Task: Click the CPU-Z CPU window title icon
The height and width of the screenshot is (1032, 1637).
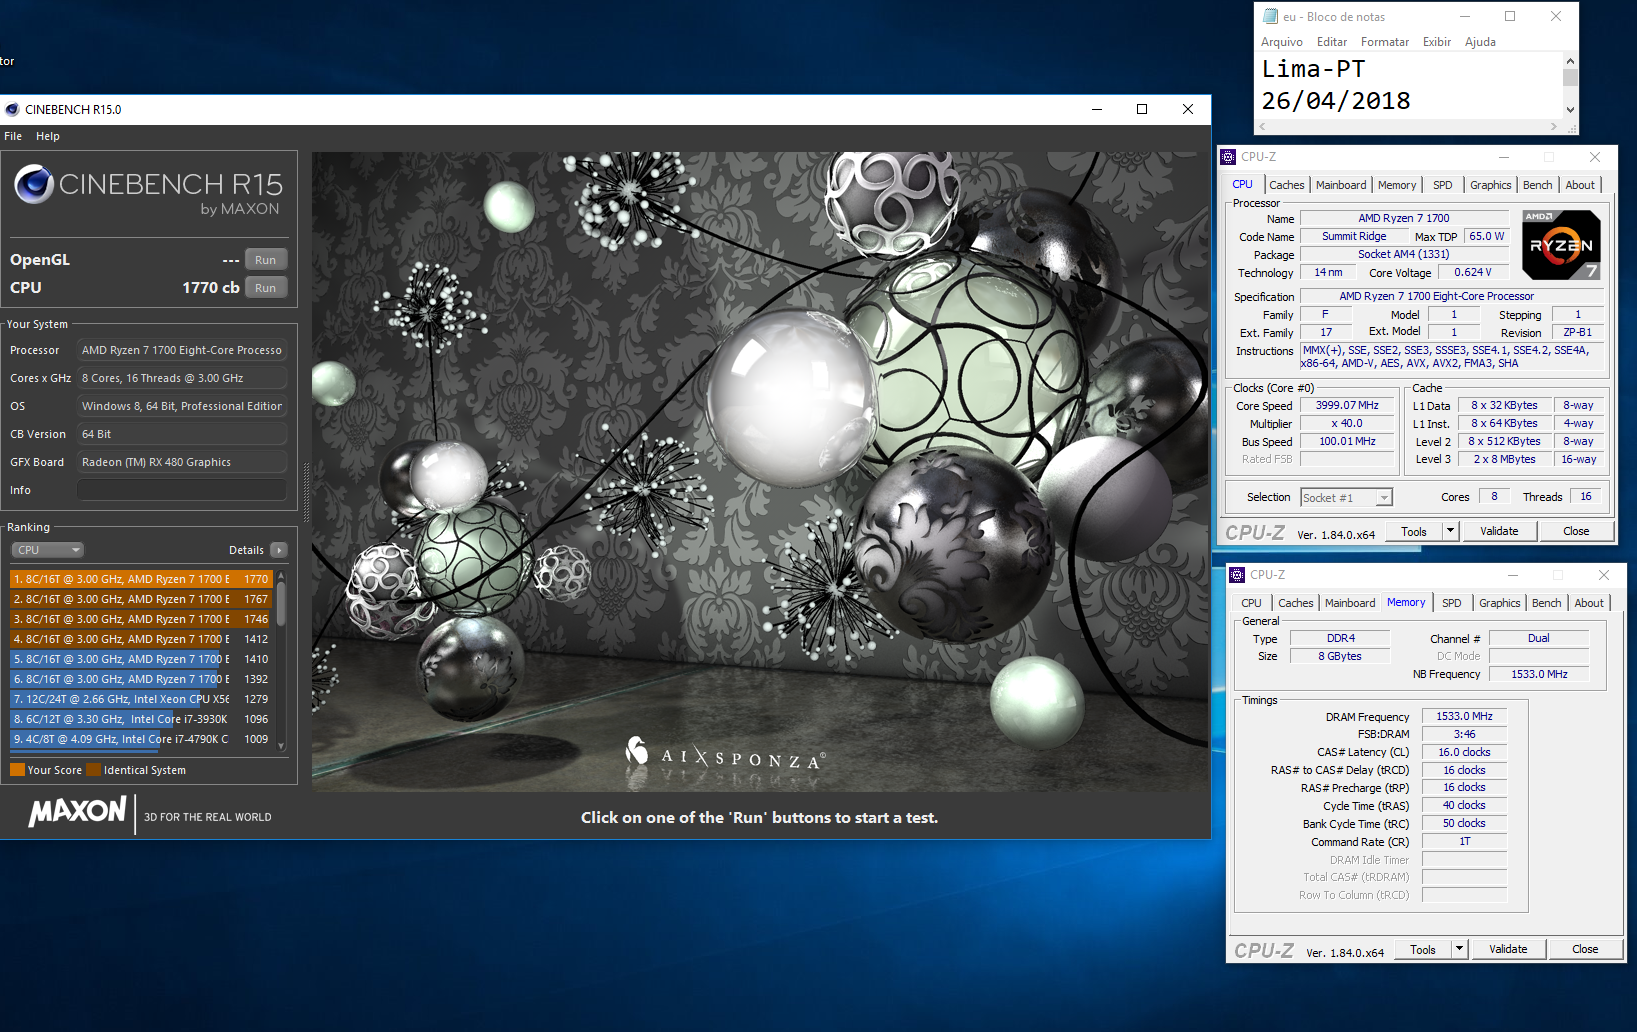Action: [x=1228, y=157]
